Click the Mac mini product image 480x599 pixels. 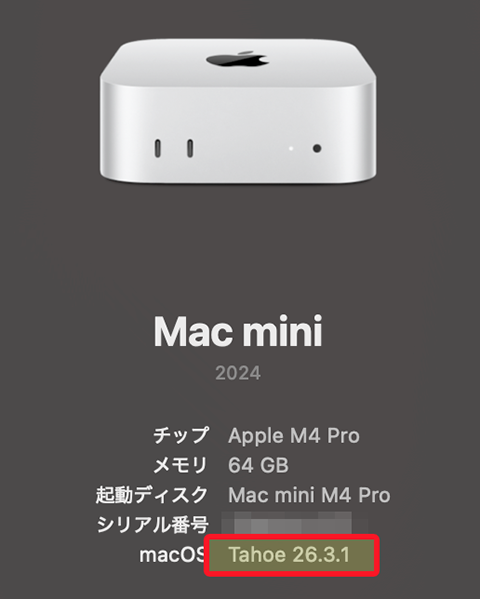(x=238, y=110)
